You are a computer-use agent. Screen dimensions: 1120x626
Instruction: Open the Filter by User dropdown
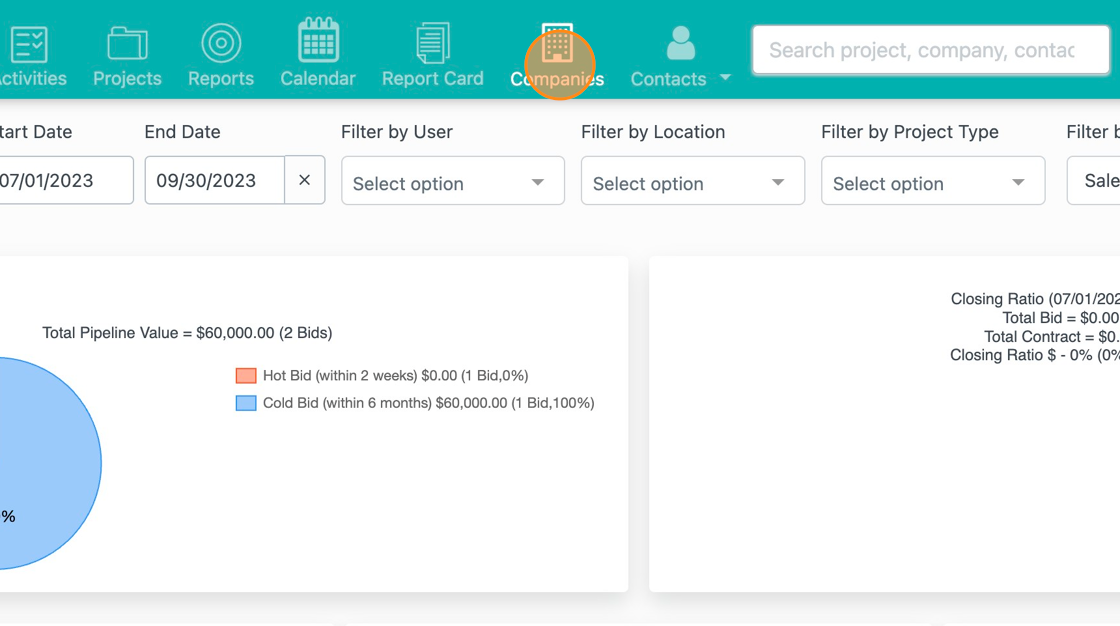tap(452, 181)
